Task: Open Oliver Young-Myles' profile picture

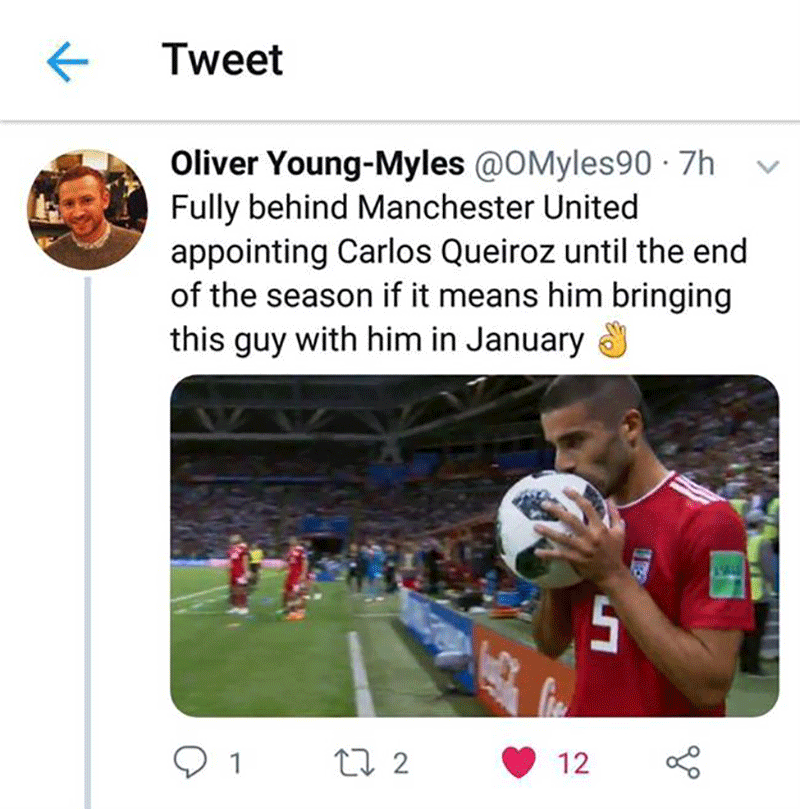Action: point(86,208)
